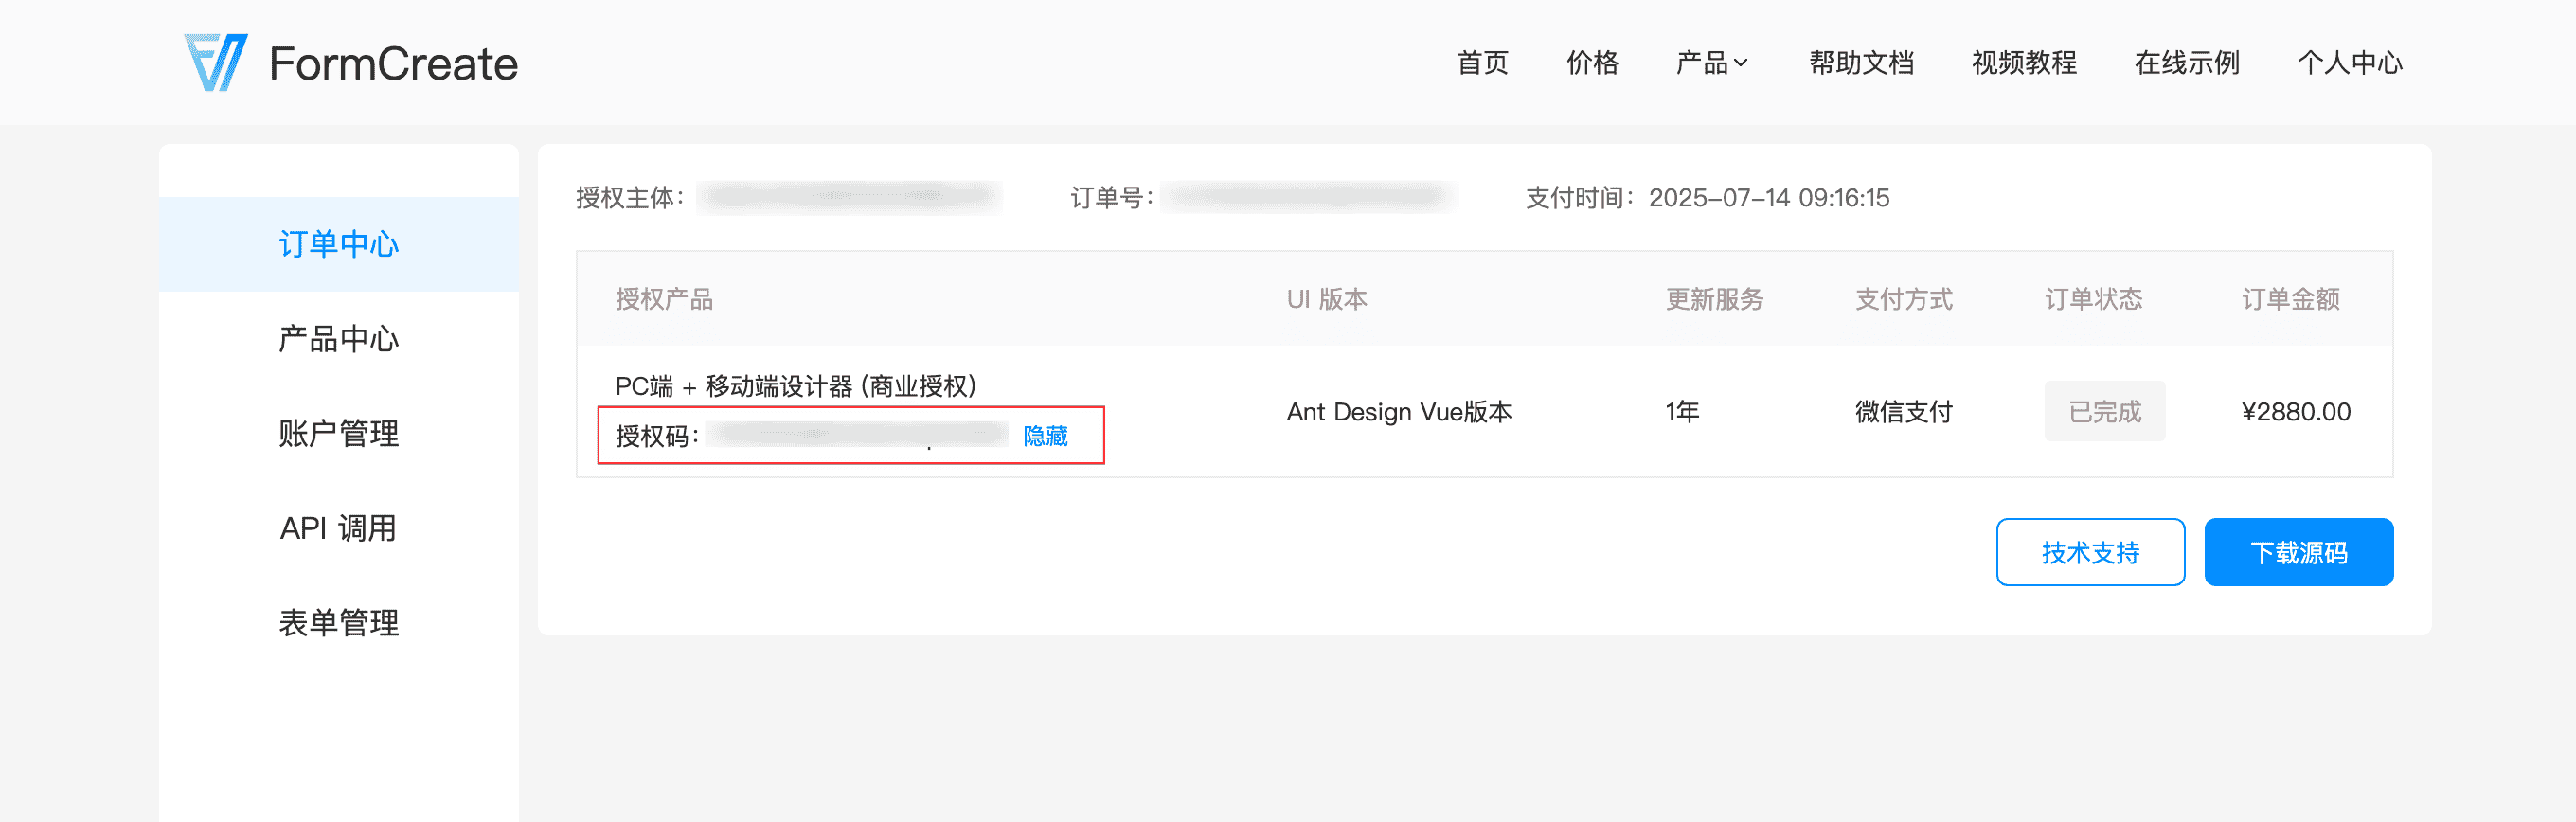Screen dimensions: 2576x822
Task: Select 订单中心 in the sidebar
Action: [x=339, y=244]
